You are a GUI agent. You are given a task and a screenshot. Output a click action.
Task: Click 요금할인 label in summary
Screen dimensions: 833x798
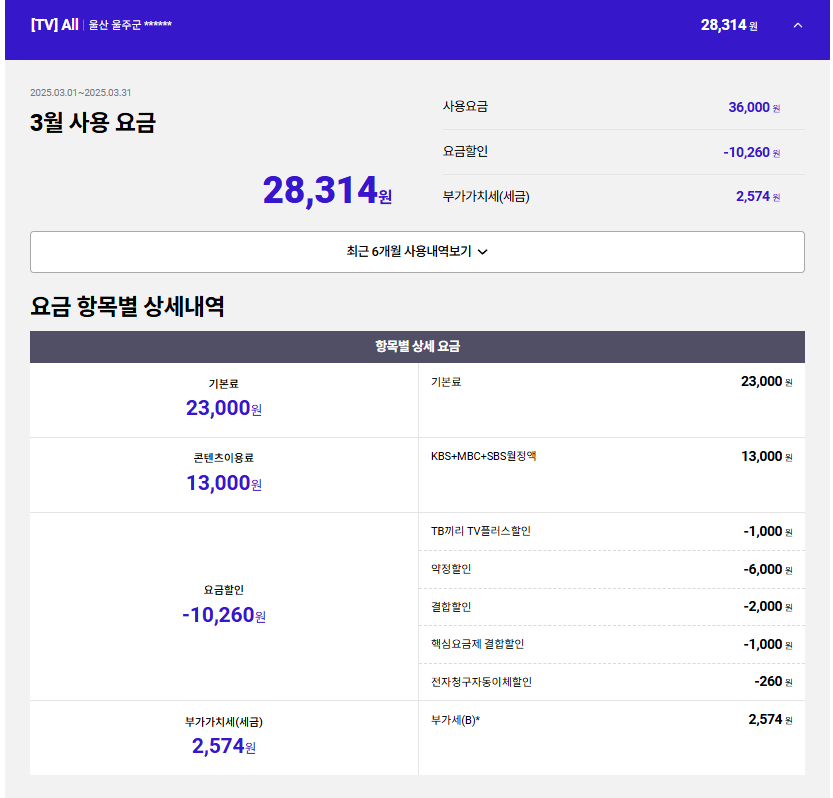point(465,151)
